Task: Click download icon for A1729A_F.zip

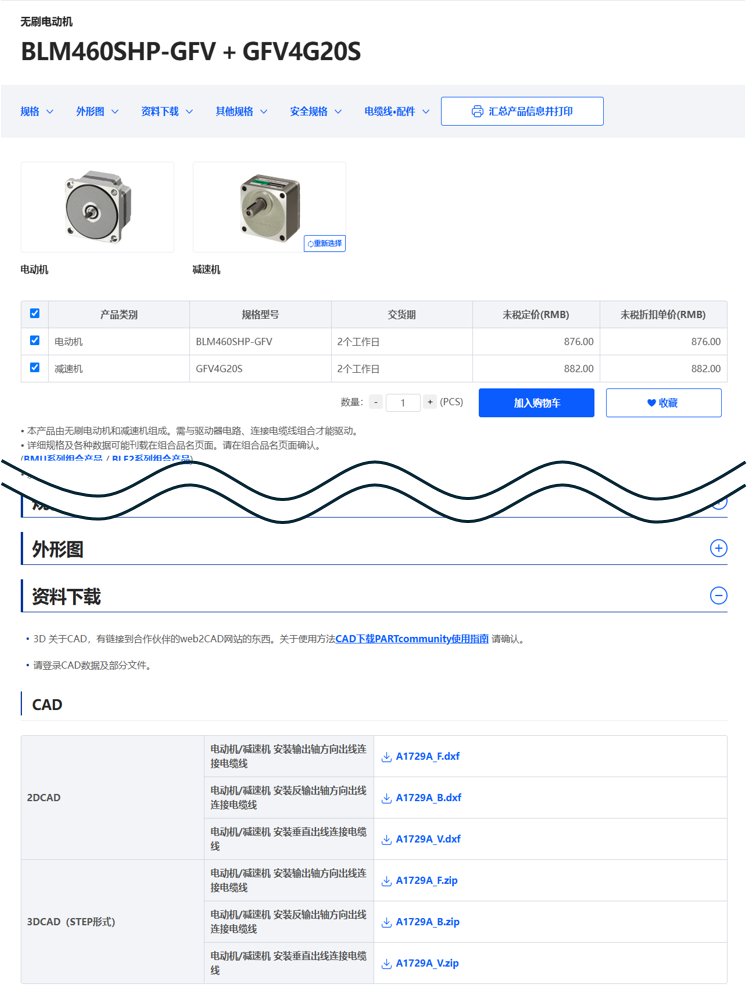Action: [386, 881]
